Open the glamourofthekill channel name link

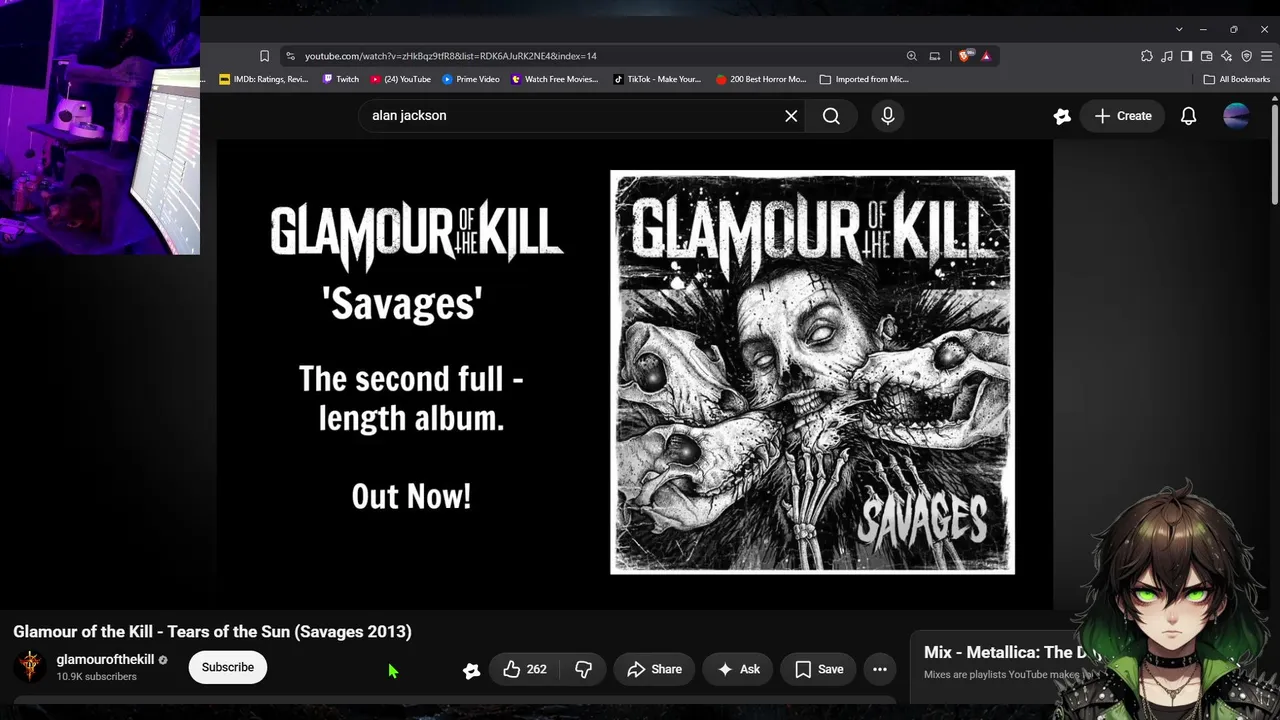tap(105, 660)
